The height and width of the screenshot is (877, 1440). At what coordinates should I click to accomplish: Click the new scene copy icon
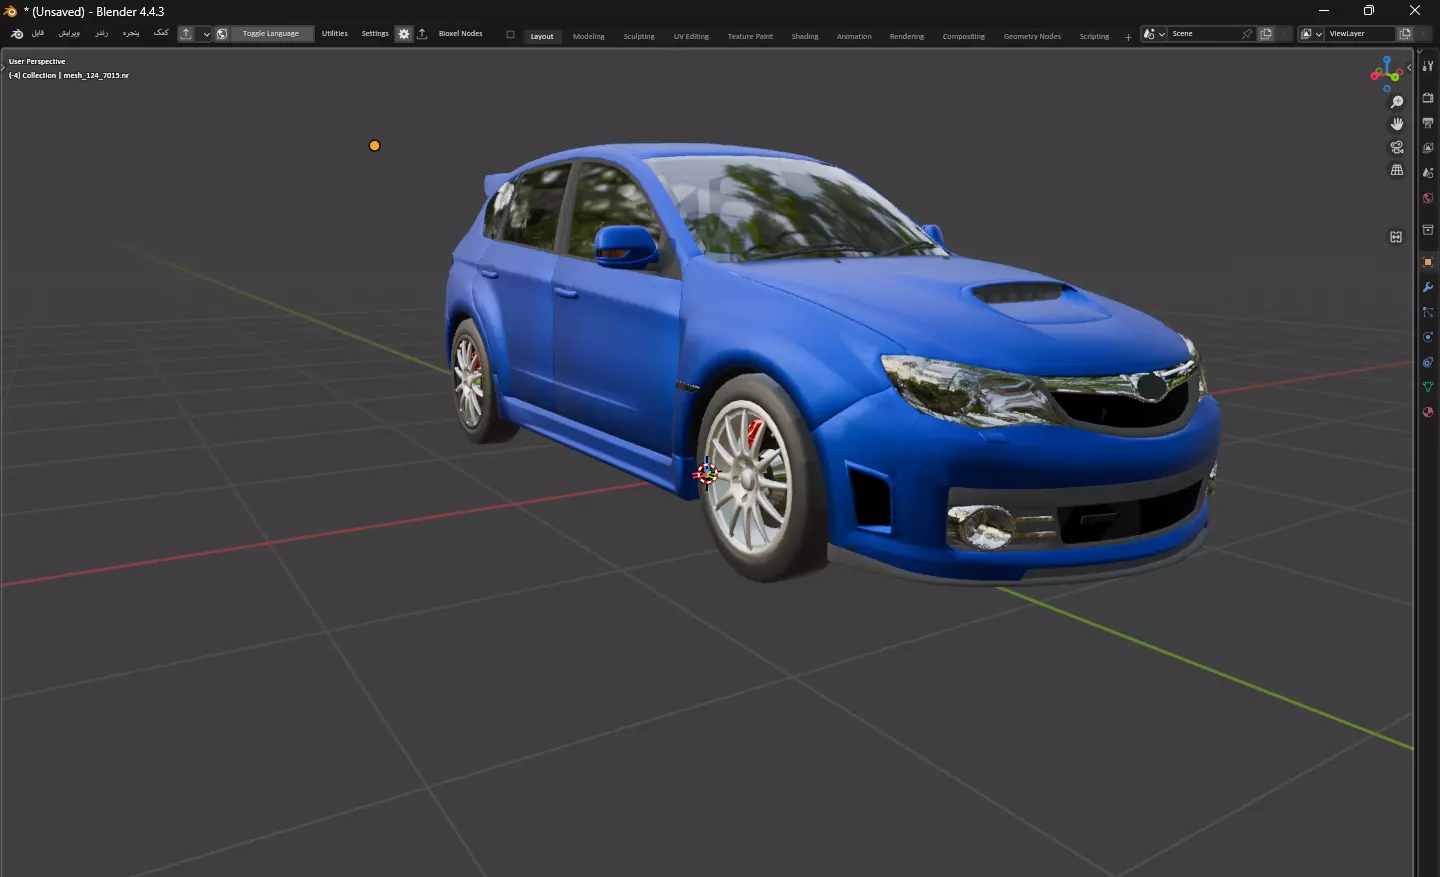point(1266,34)
